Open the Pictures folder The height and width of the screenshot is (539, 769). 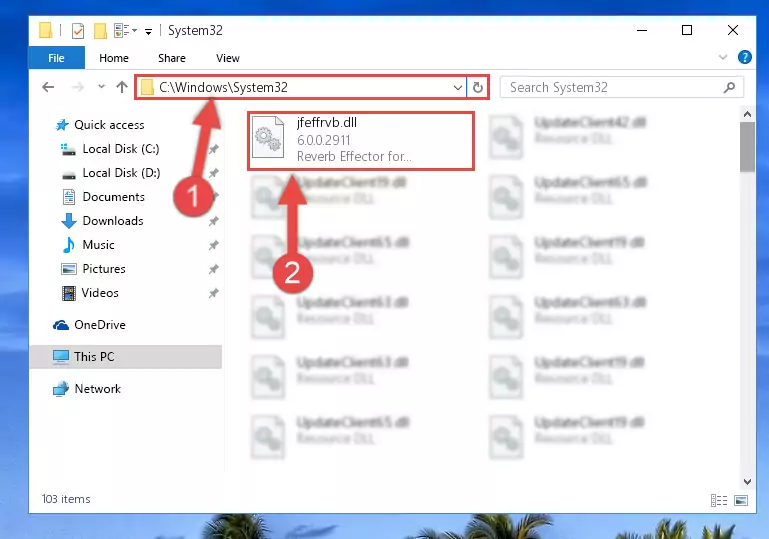click(93, 269)
